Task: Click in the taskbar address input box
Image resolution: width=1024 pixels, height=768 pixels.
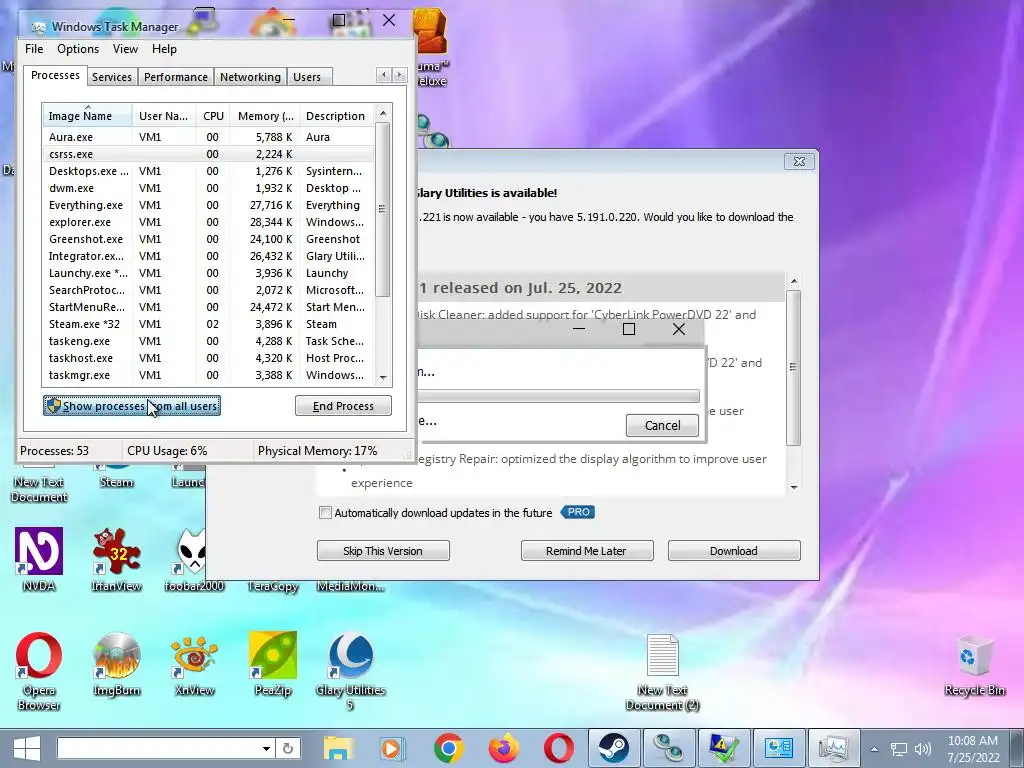Action: click(x=159, y=748)
